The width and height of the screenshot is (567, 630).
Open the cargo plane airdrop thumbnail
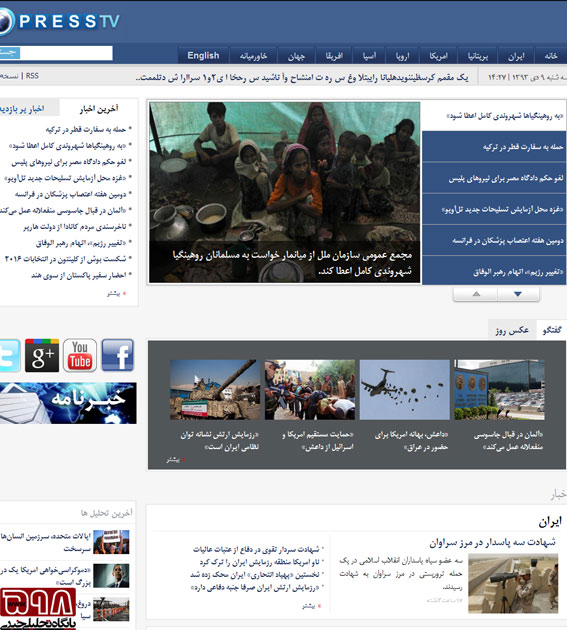point(405,390)
